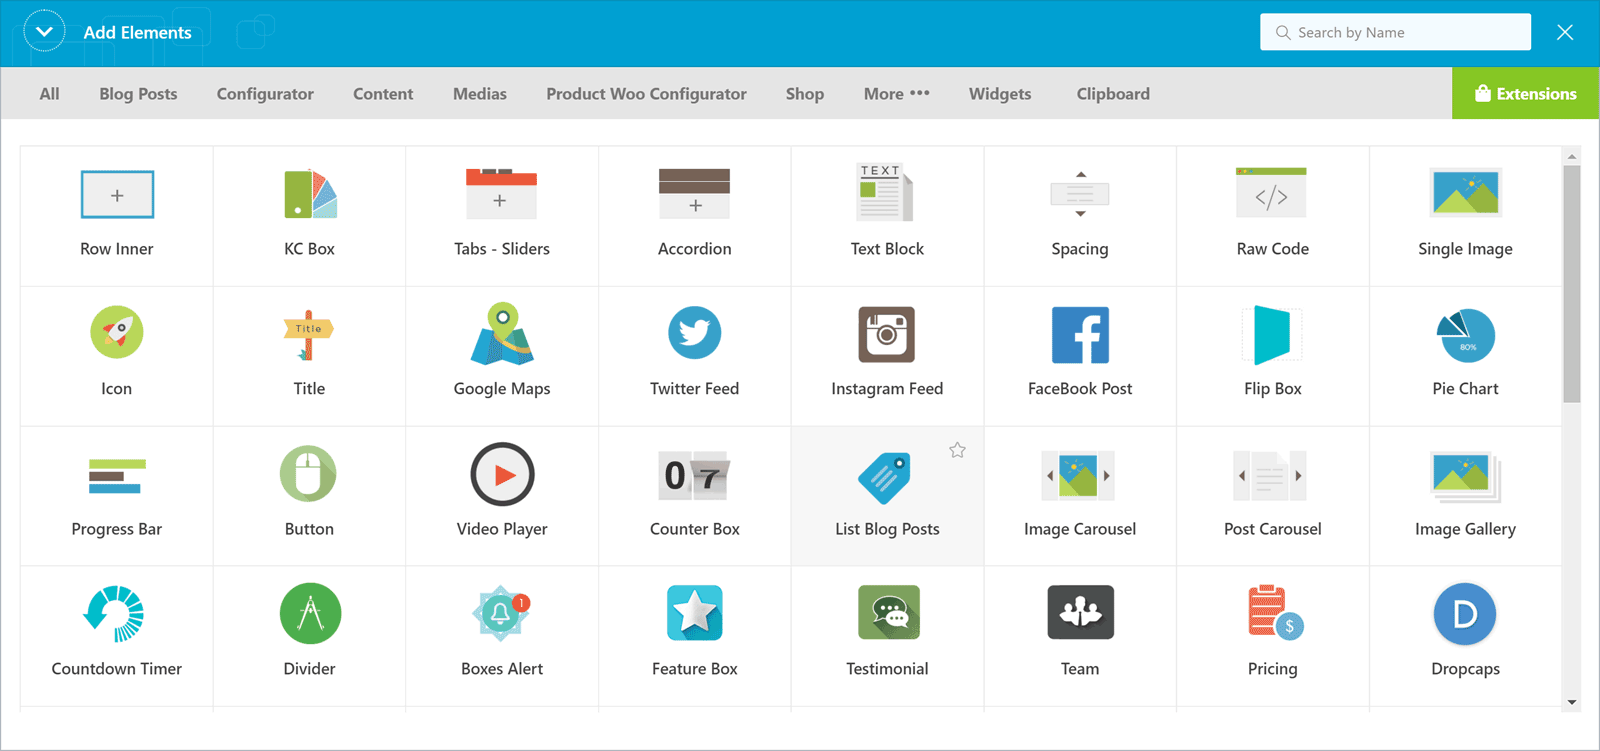Add a Raw Code element
Screen dimensions: 1600x751
[1273, 216]
